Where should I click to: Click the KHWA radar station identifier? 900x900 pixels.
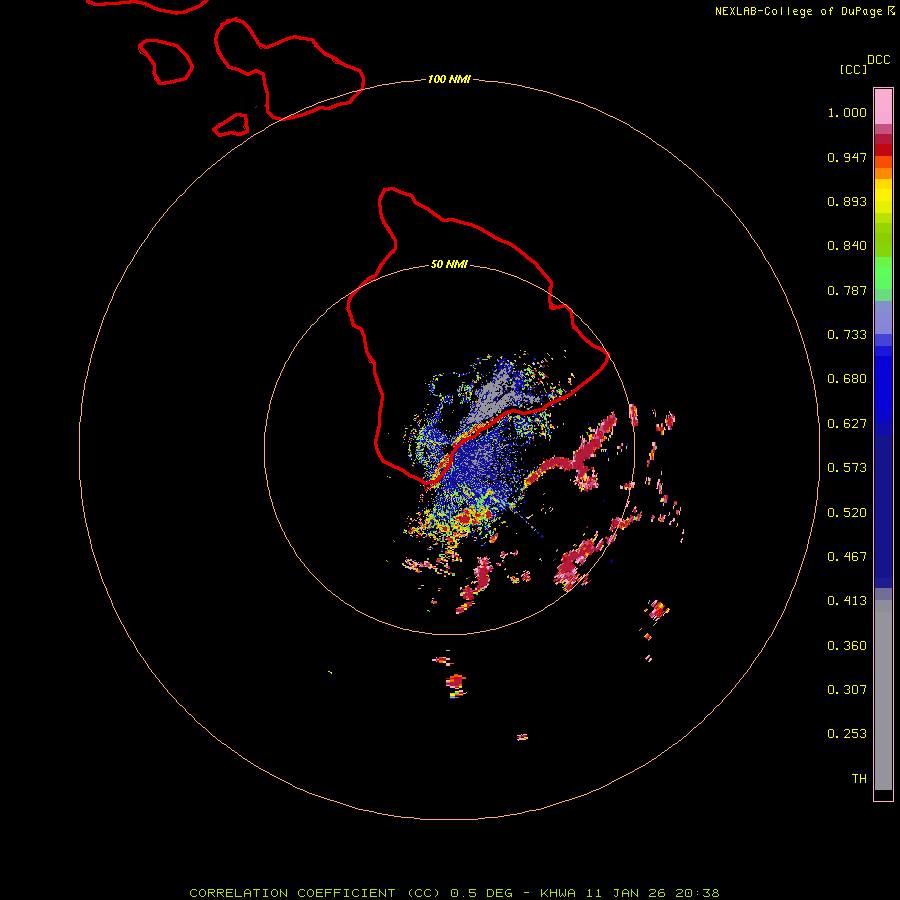pos(557,893)
